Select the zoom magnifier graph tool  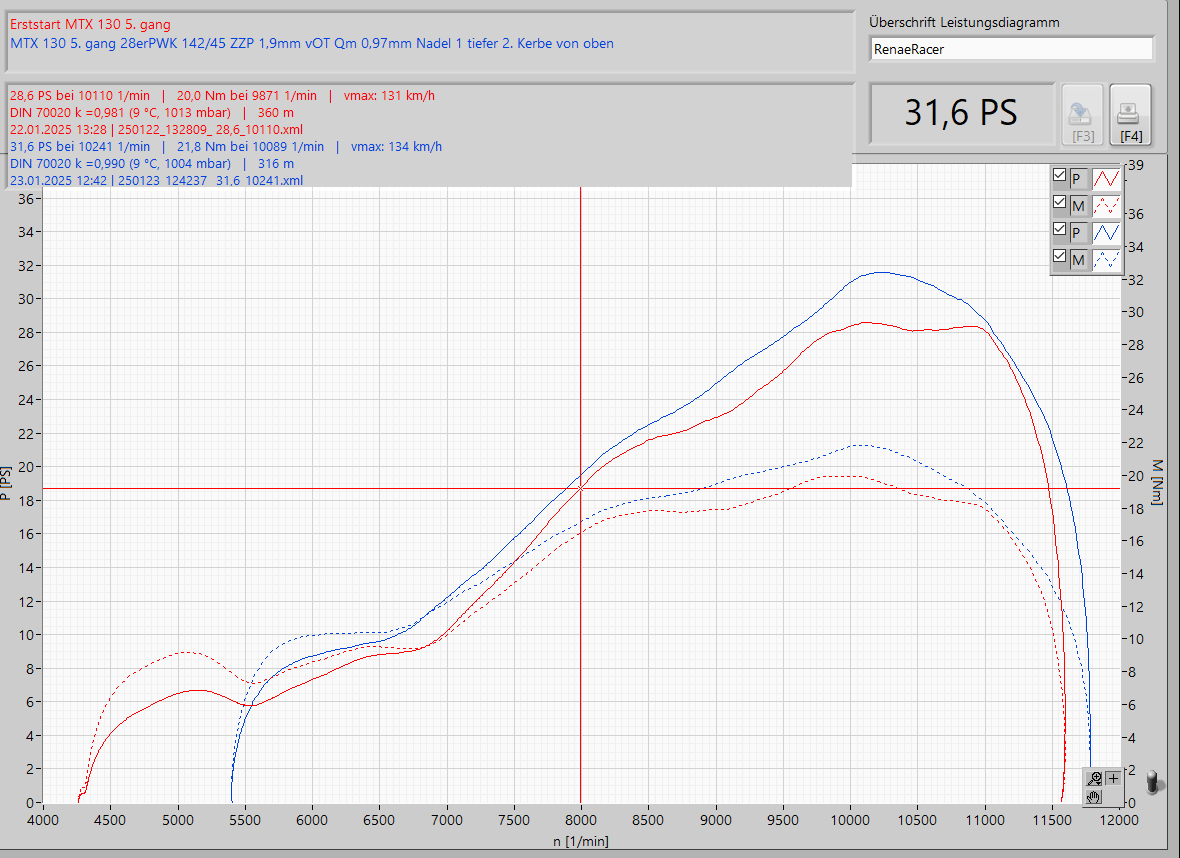pyautogui.click(x=1095, y=779)
